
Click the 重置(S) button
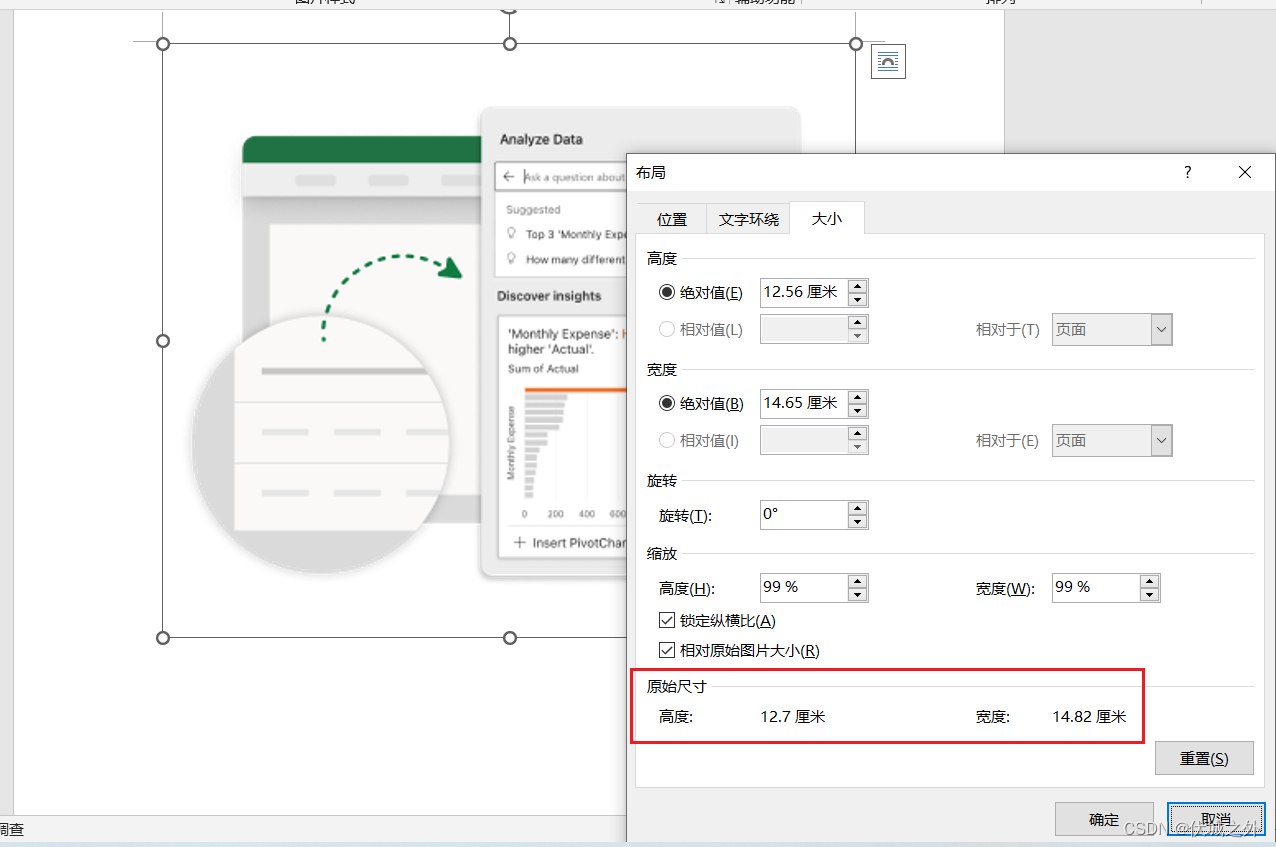[x=1204, y=758]
